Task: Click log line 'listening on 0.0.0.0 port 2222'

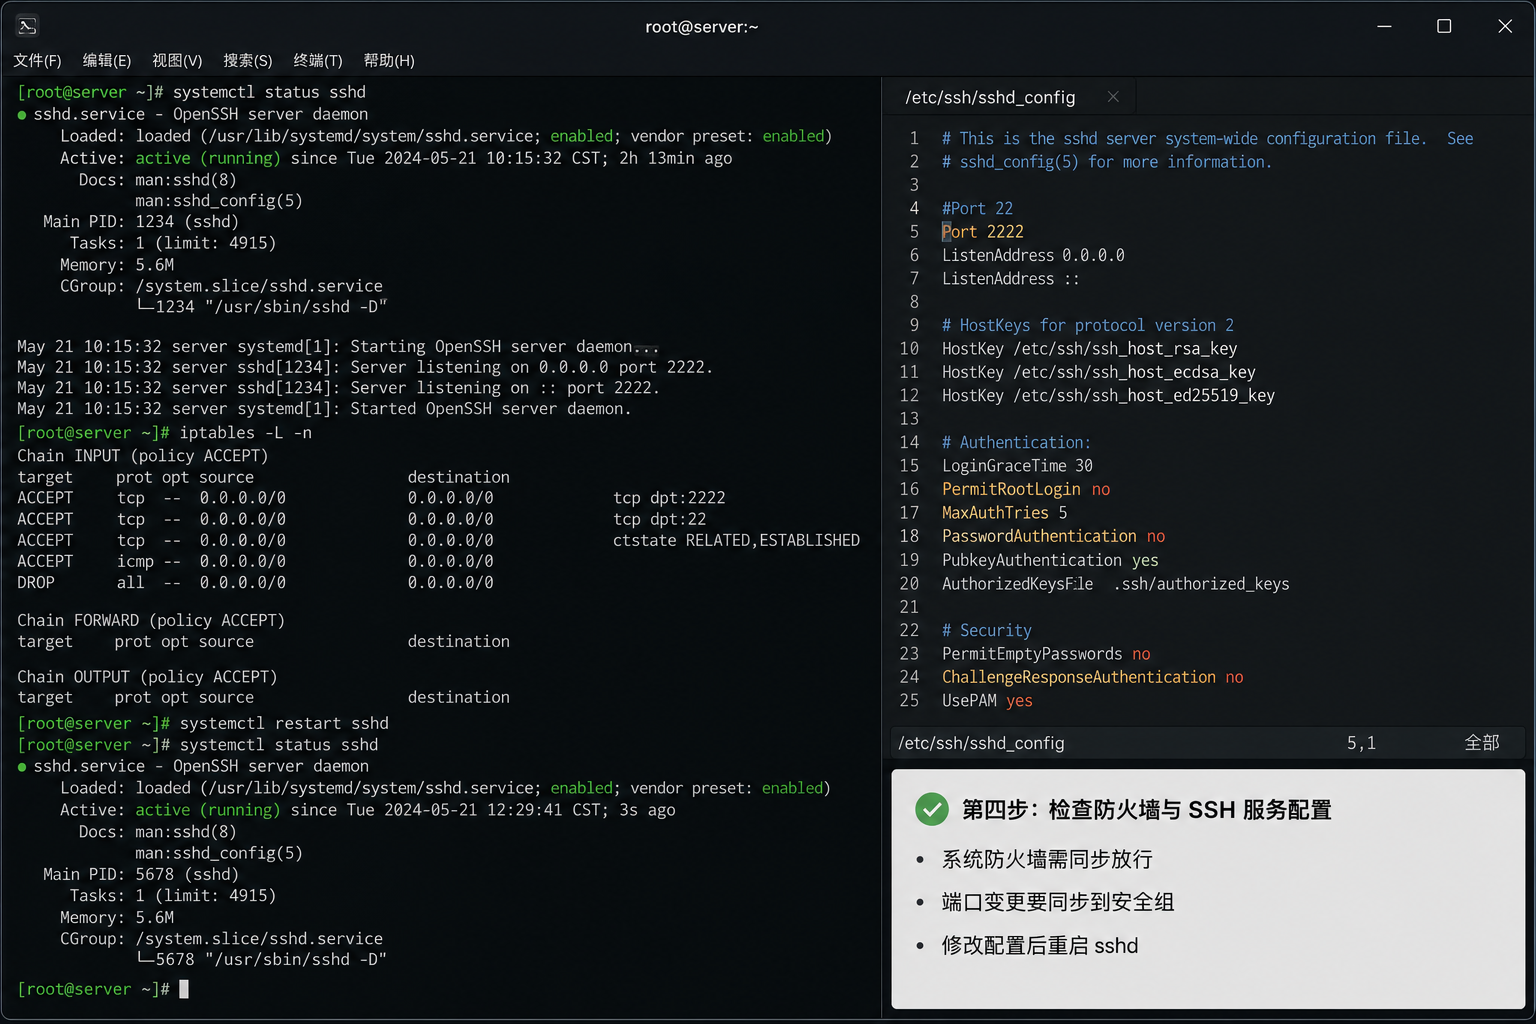Action: coord(365,367)
